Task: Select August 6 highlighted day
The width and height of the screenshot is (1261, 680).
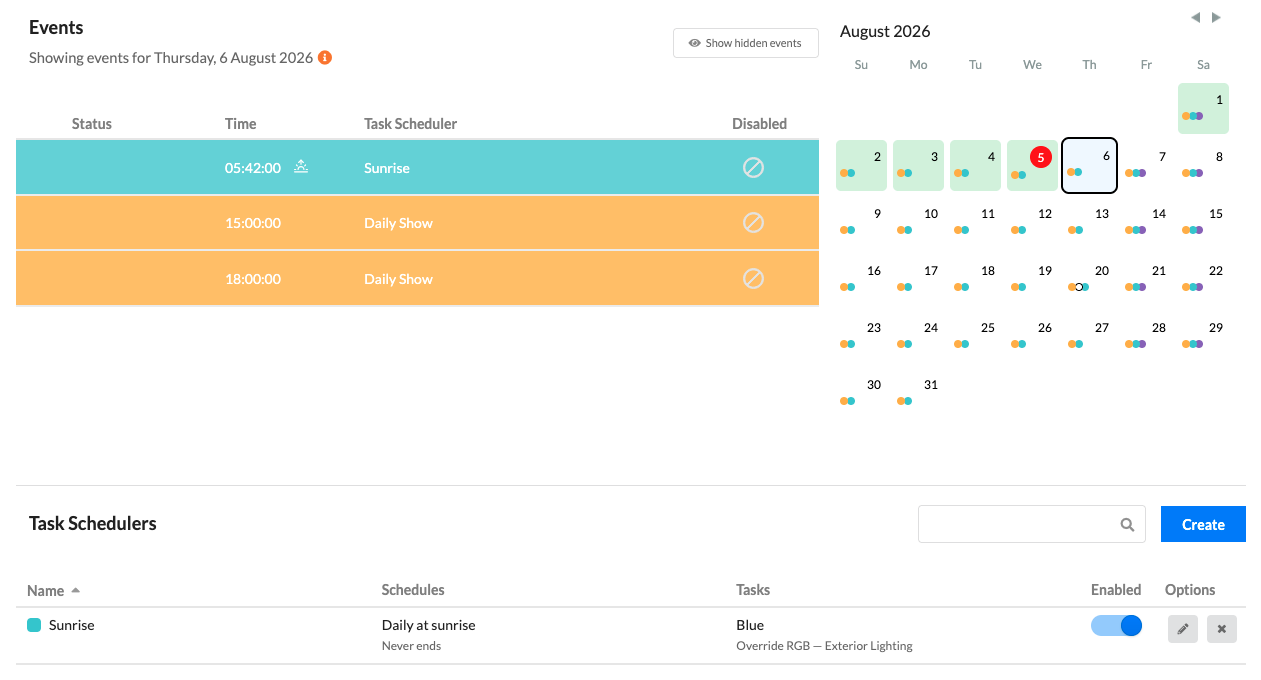Action: [x=1089, y=165]
